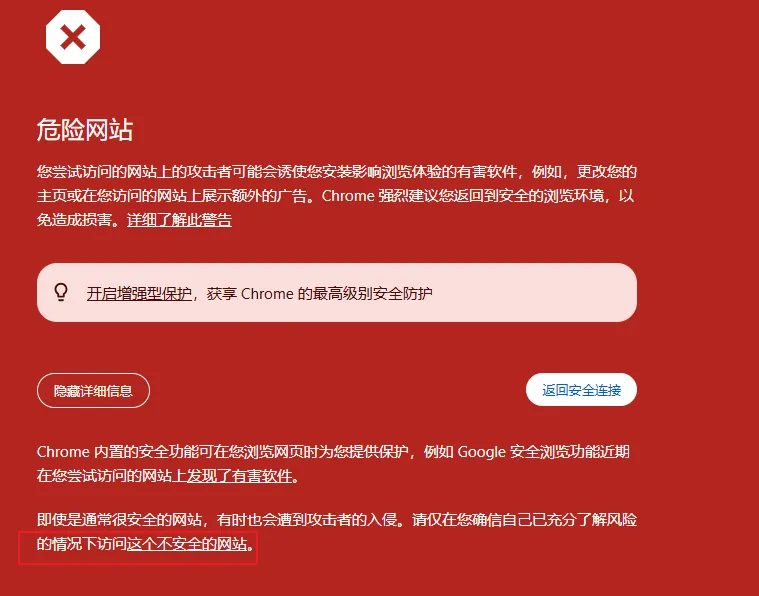Follow the 开启增强型保护 link
759x596 pixels.
[139, 293]
